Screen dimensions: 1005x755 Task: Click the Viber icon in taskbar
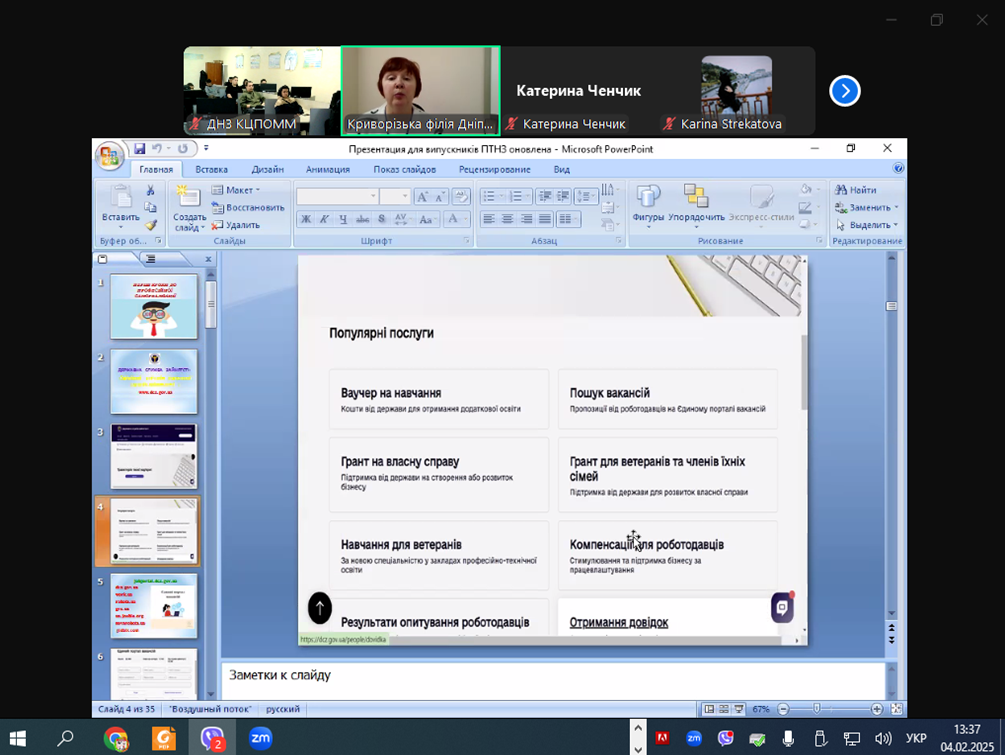213,738
